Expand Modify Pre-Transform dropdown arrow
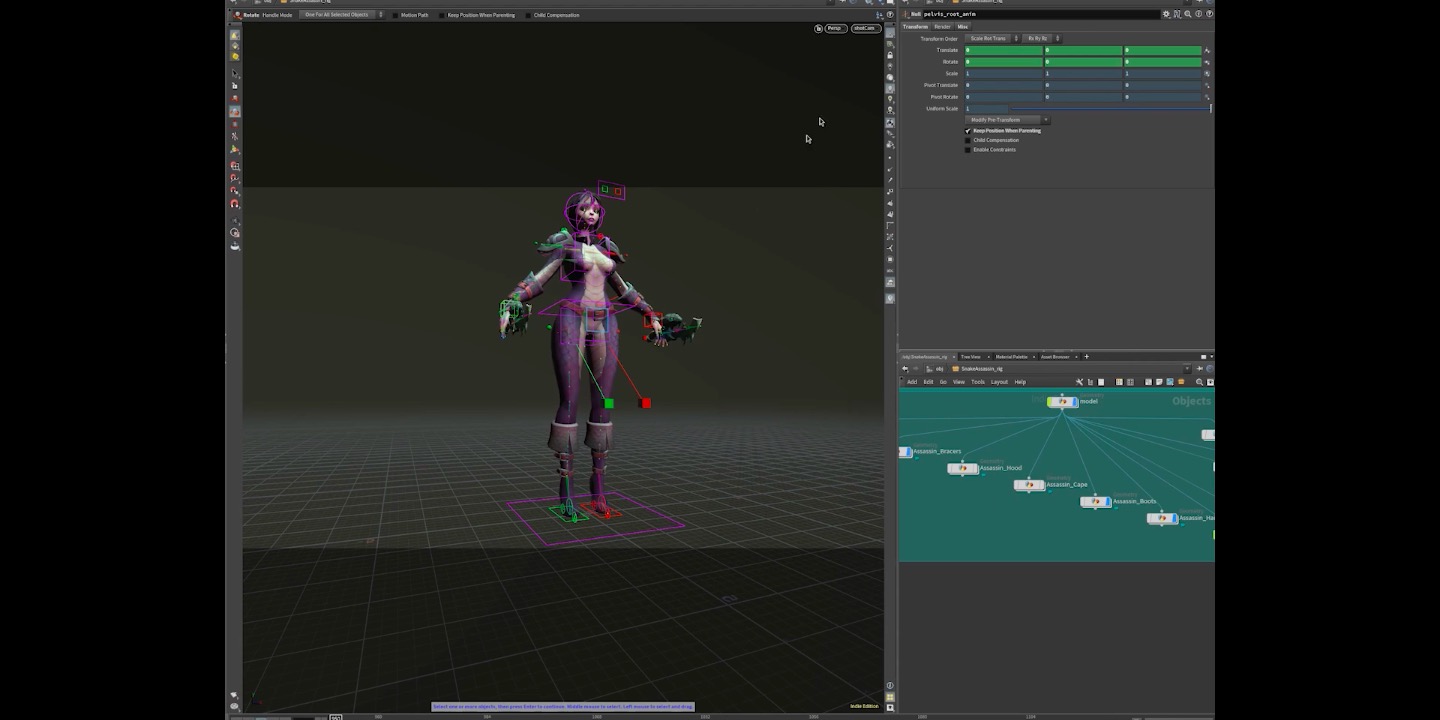Image resolution: width=1440 pixels, height=720 pixels. (1045, 120)
